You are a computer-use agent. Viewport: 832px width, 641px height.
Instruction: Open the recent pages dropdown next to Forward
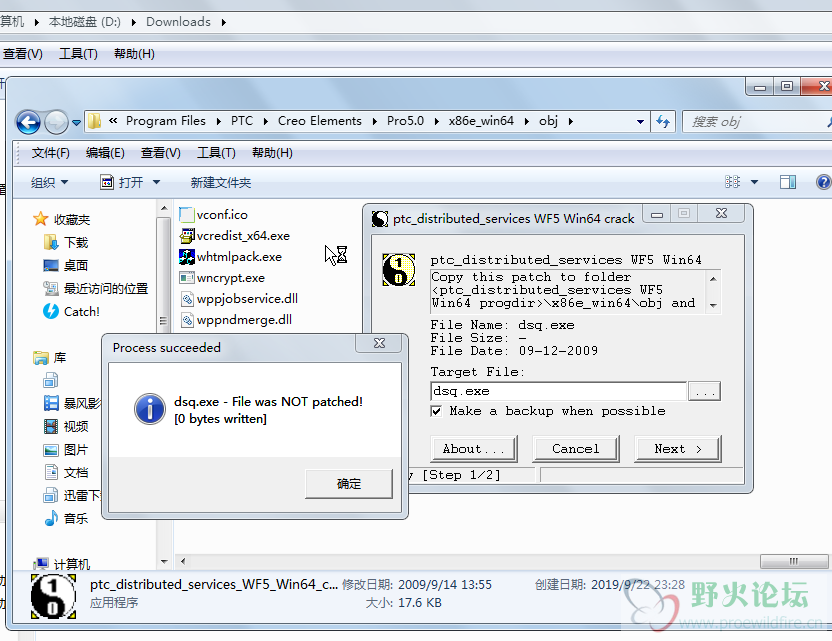[x=76, y=123]
